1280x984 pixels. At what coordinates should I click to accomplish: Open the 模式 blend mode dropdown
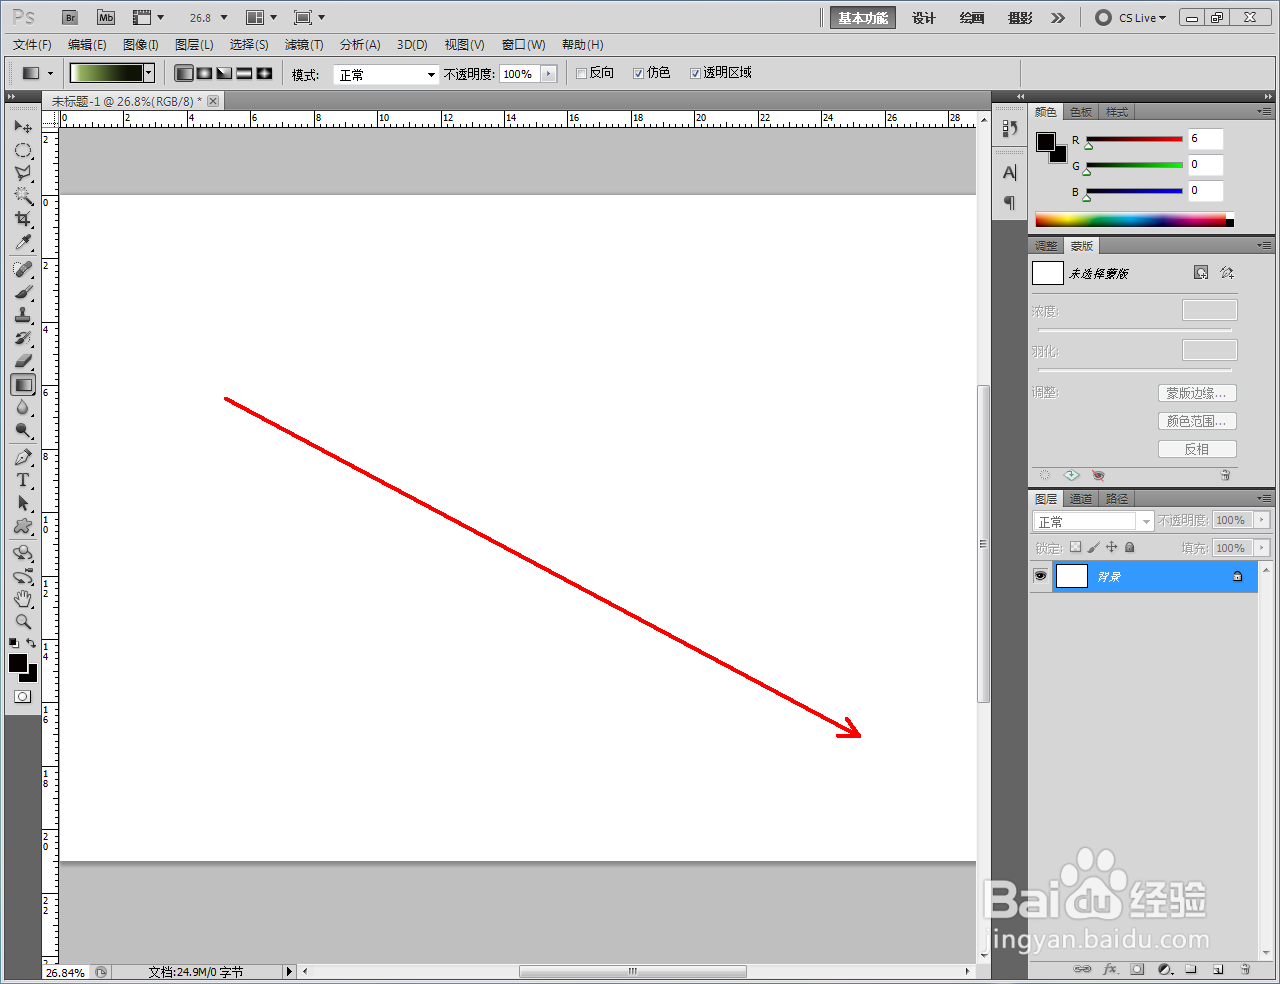387,74
